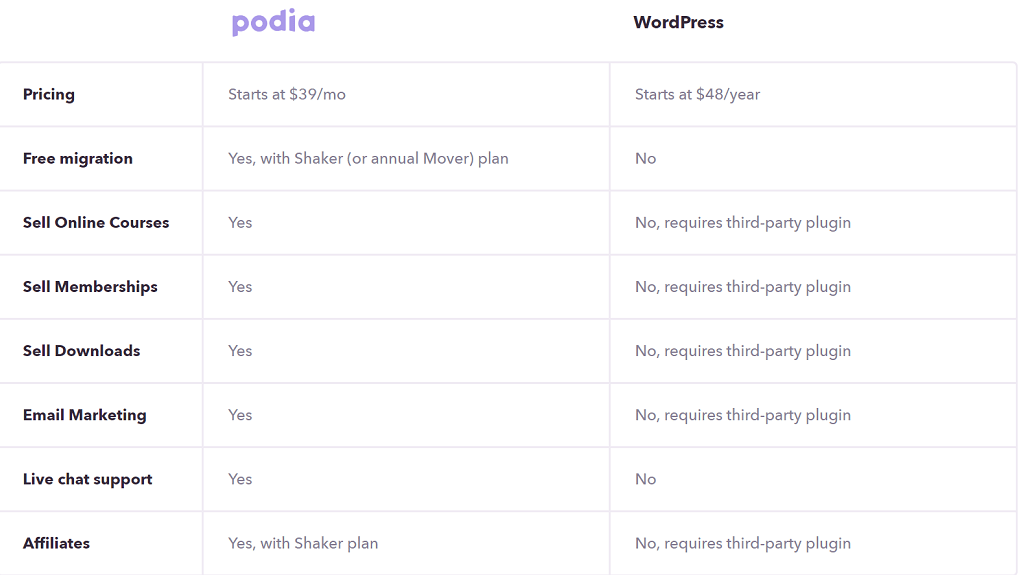Select the WordPress column heading
1019x575 pixels.
(x=678, y=22)
